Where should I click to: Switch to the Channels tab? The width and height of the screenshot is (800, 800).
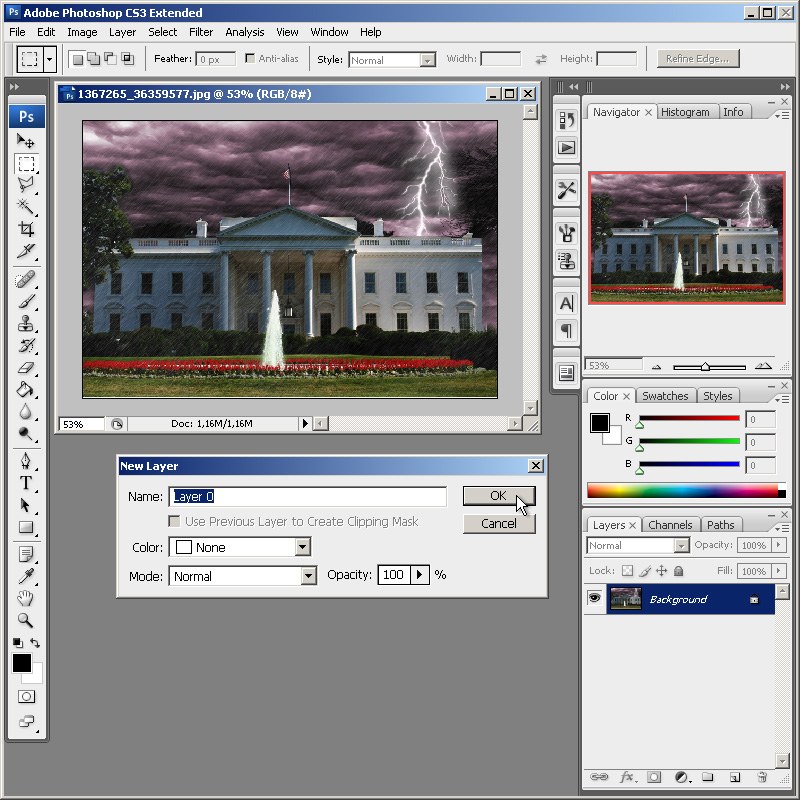tap(670, 525)
